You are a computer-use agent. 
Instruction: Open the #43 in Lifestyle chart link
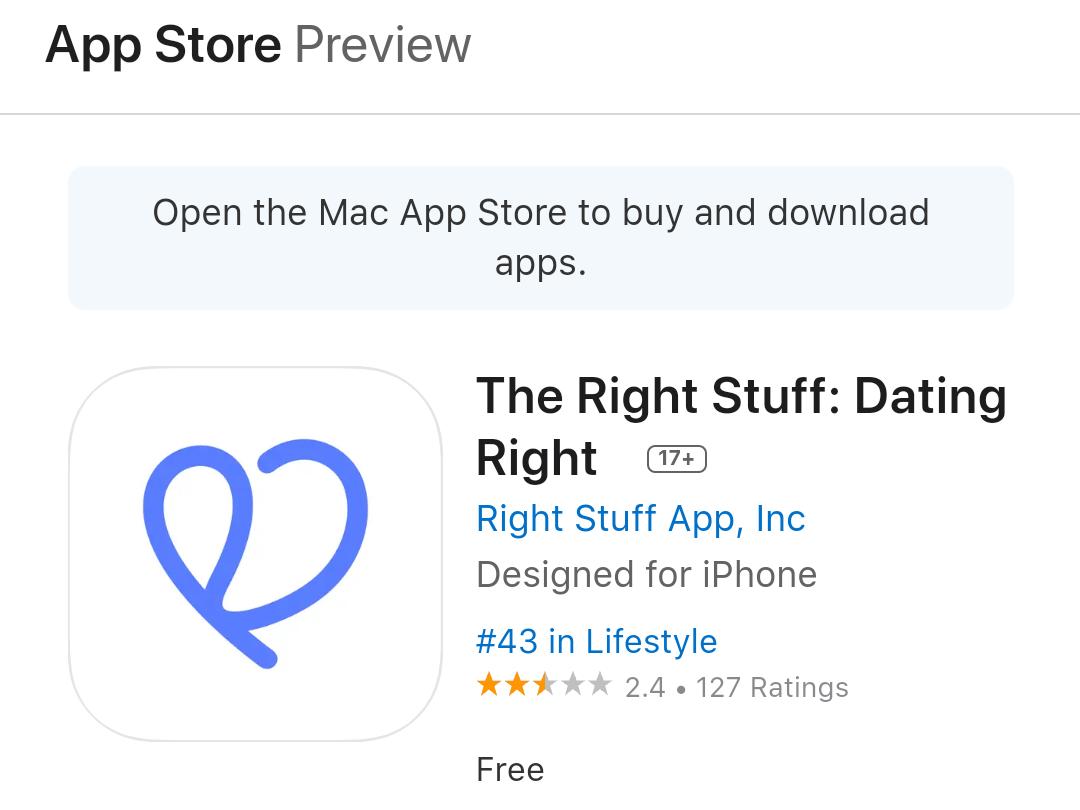click(596, 641)
